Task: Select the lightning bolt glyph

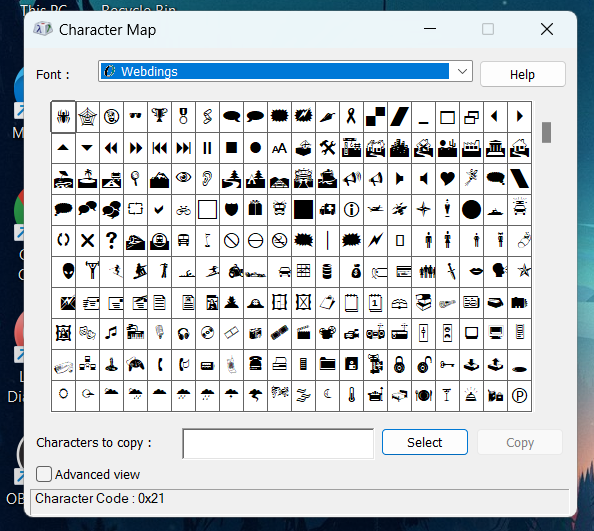Action: tap(375, 241)
